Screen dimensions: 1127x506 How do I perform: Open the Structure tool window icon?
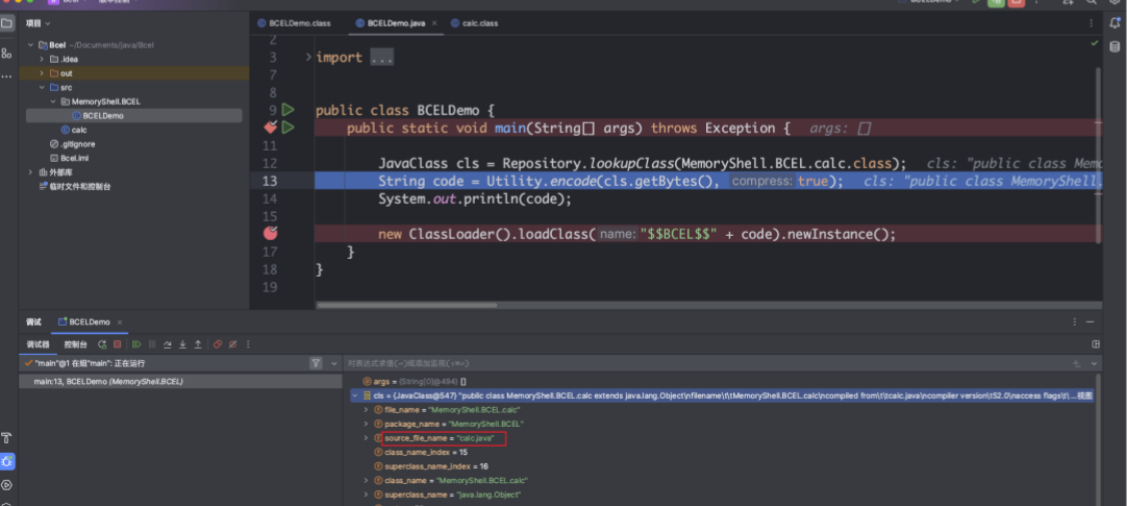click(x=7, y=53)
